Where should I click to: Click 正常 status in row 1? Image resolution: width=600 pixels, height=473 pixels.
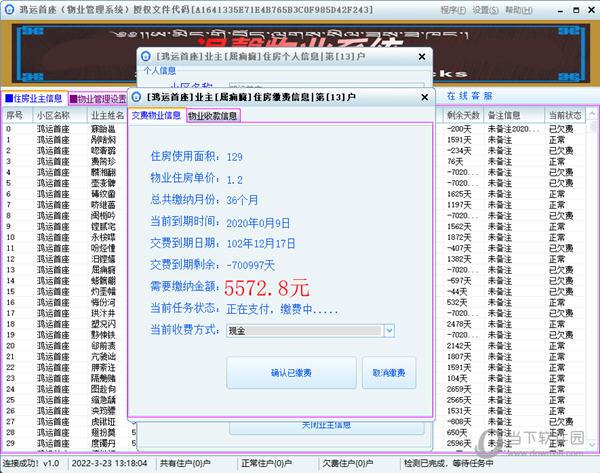pos(557,140)
